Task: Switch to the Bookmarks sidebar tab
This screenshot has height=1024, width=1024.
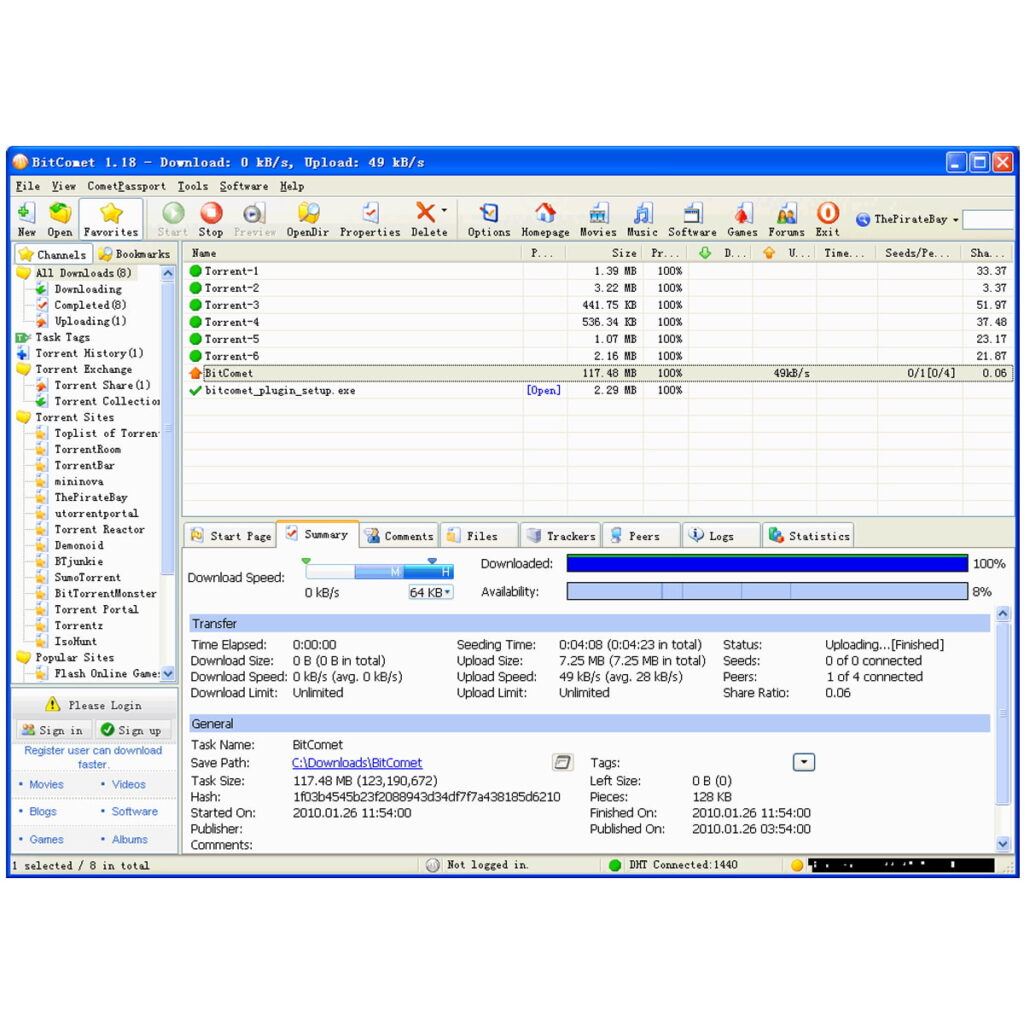Action: pyautogui.click(x=135, y=254)
